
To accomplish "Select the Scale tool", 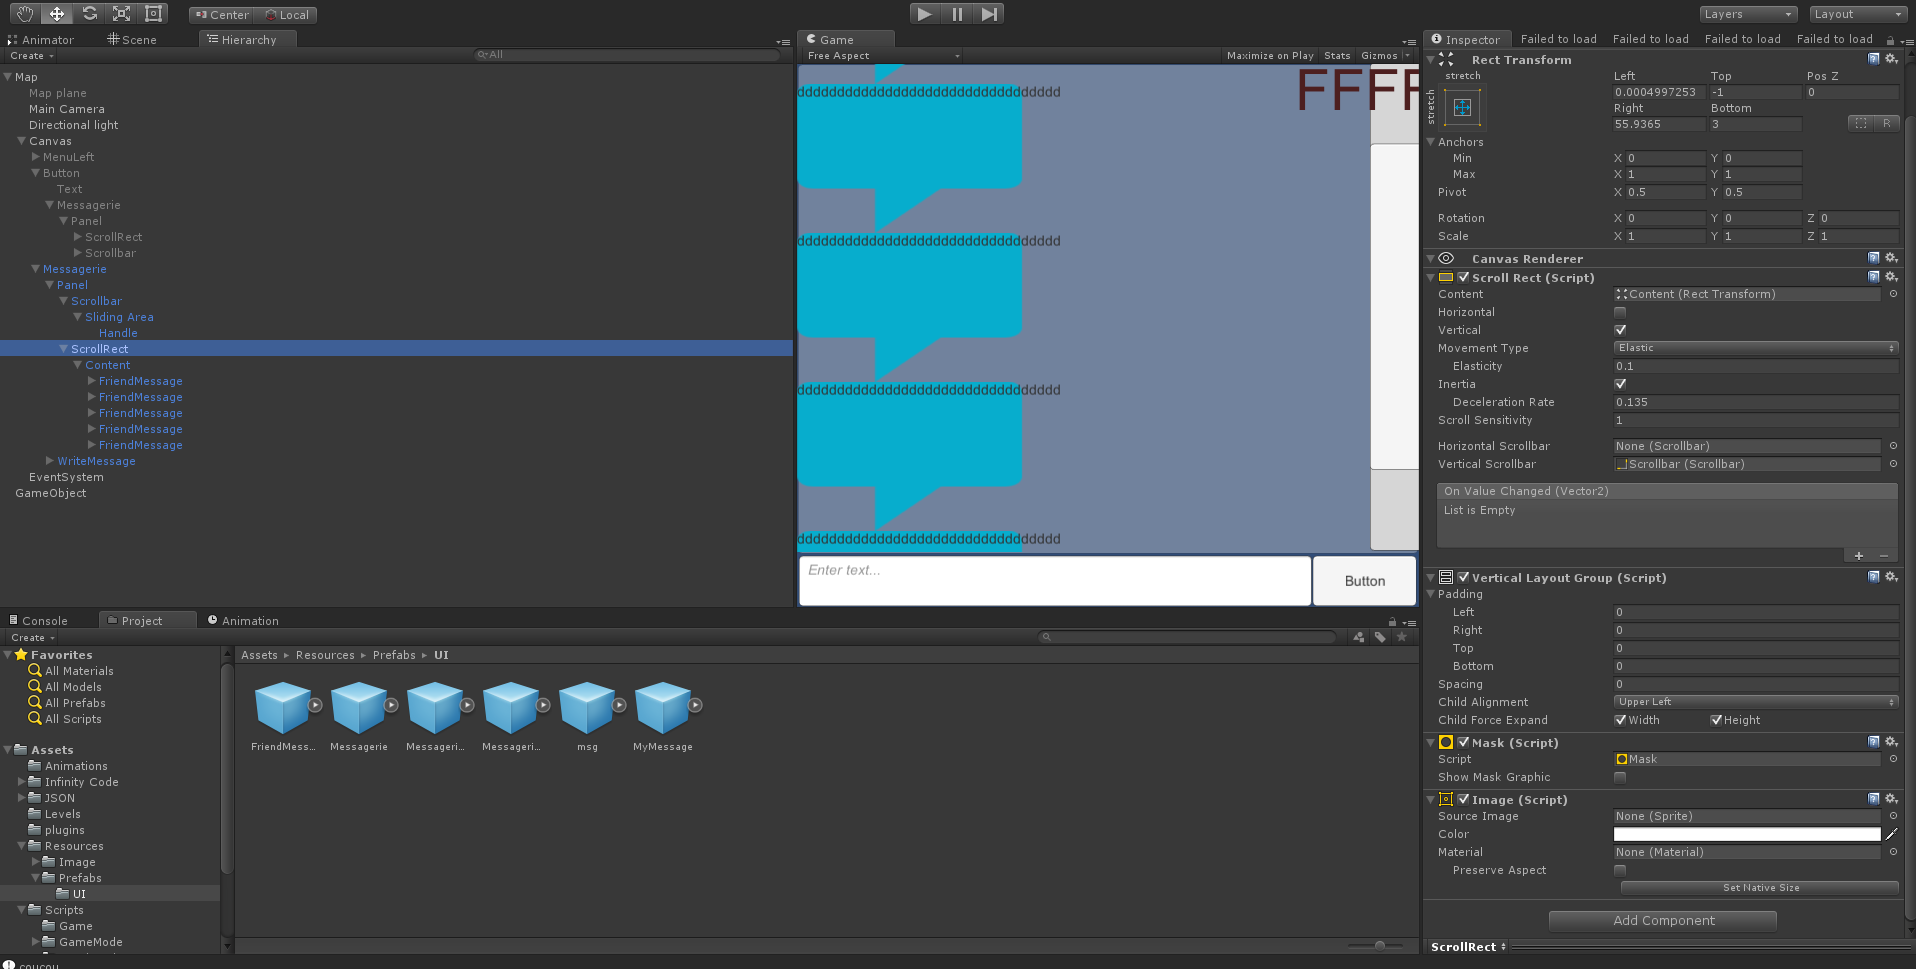I will point(122,13).
